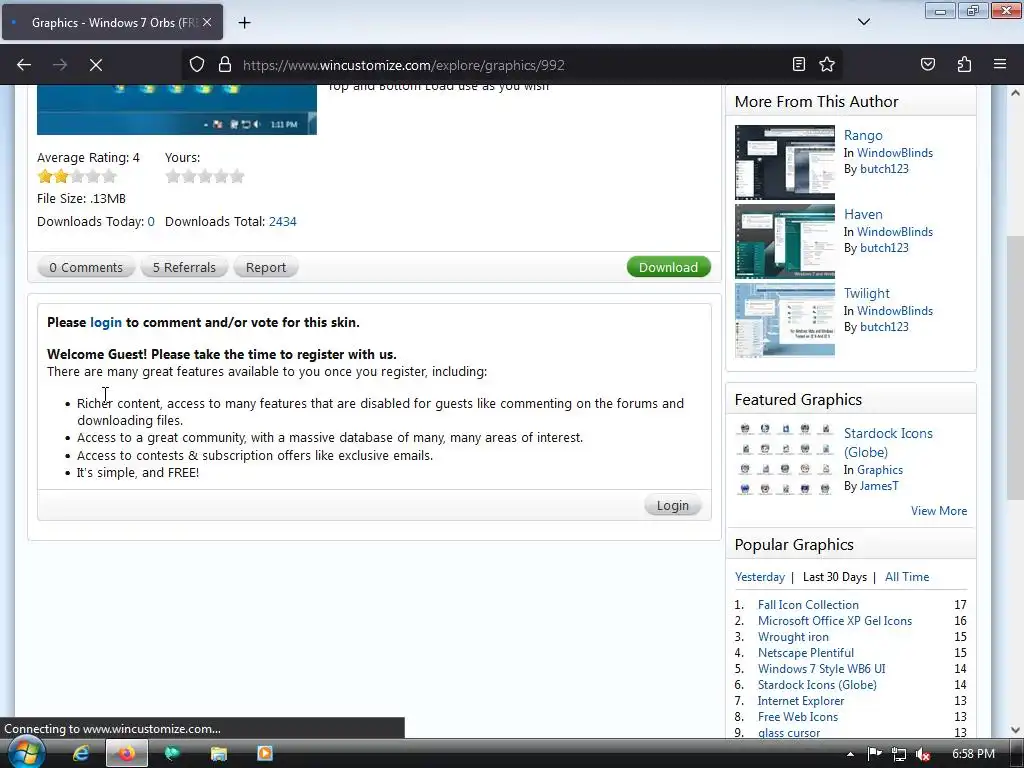Open the skin preview screenshot image

coord(176,110)
